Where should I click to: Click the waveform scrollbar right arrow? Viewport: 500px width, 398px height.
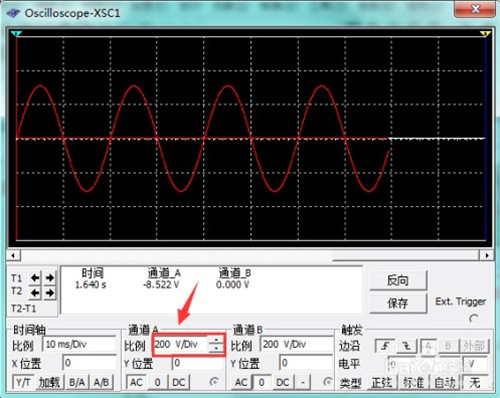487,255
